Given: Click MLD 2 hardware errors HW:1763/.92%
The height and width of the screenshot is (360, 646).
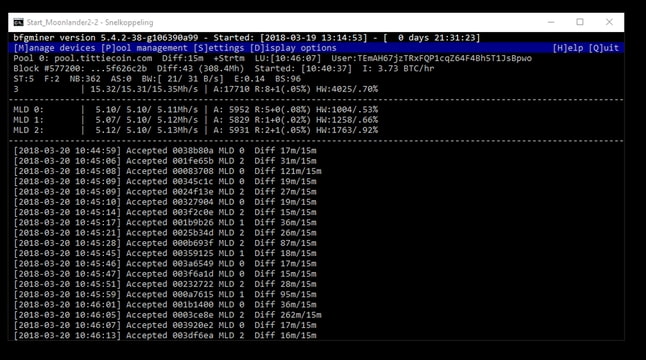Looking at the screenshot, I should 347,130.
